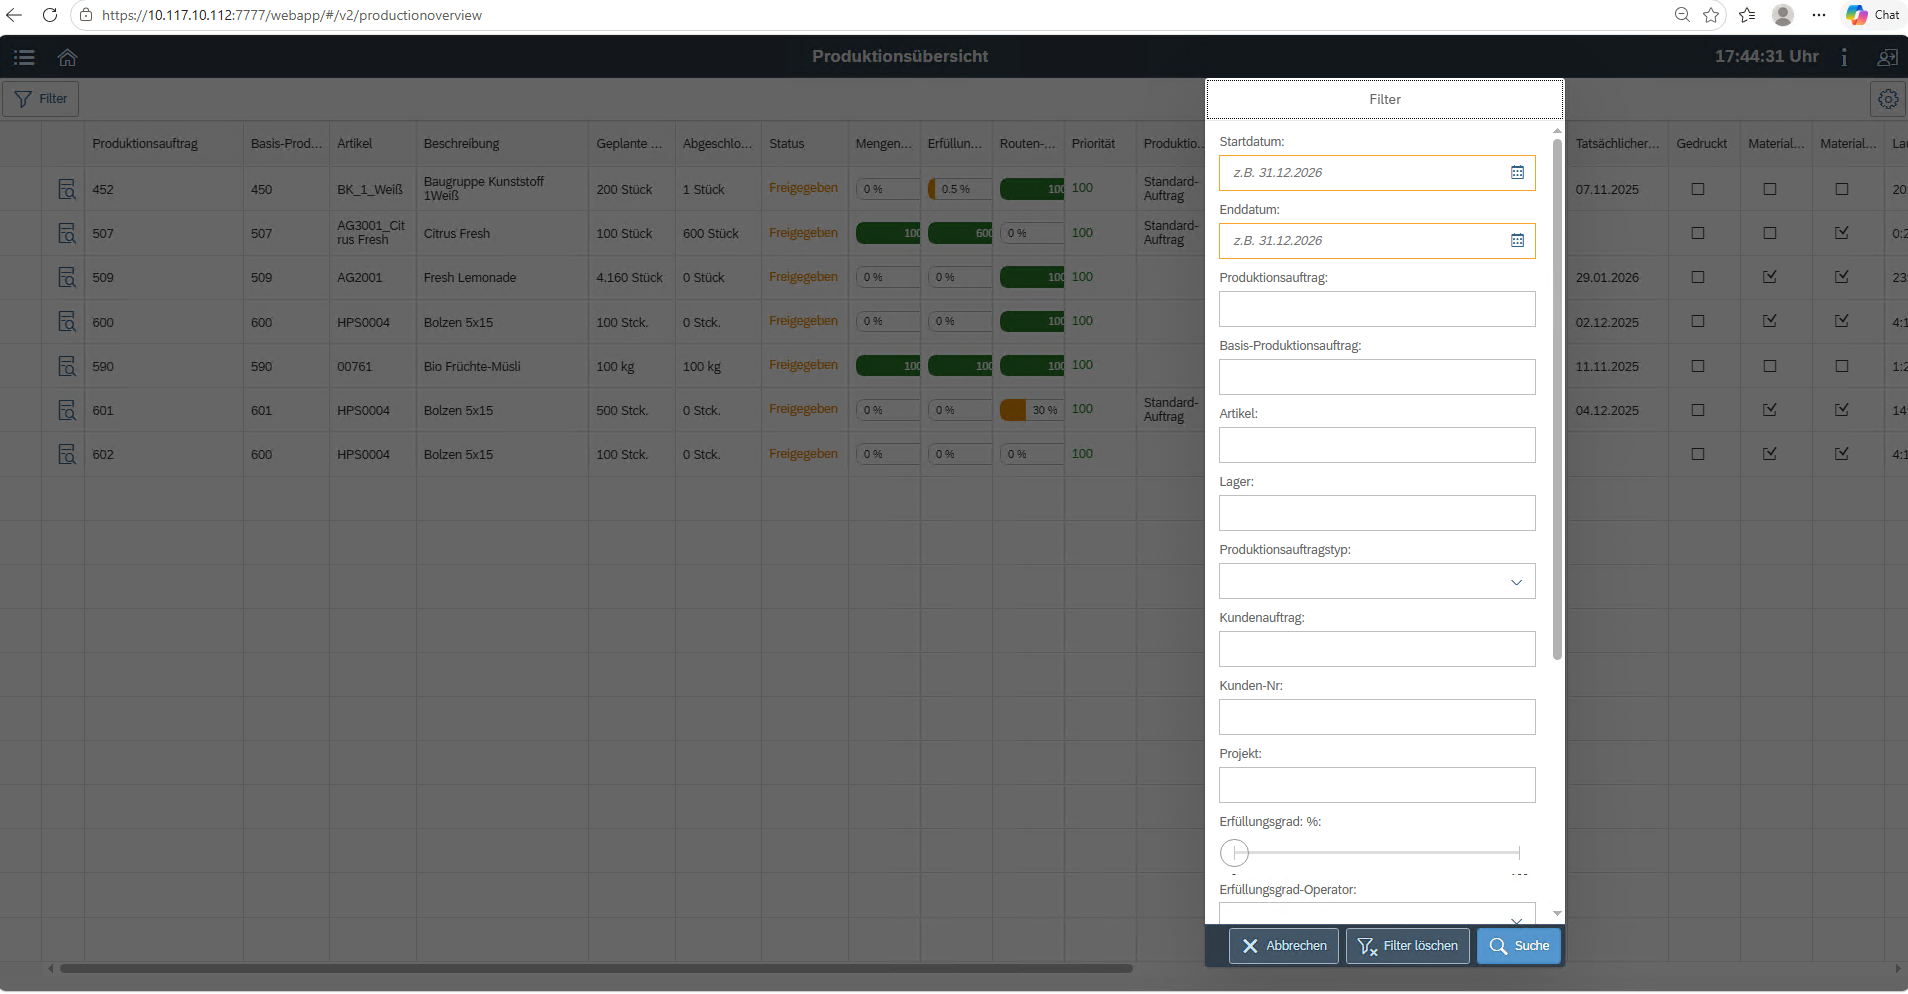Click filter dialog vertical scrollbar
This screenshot has height=994, width=1908.
pos(1557,400)
